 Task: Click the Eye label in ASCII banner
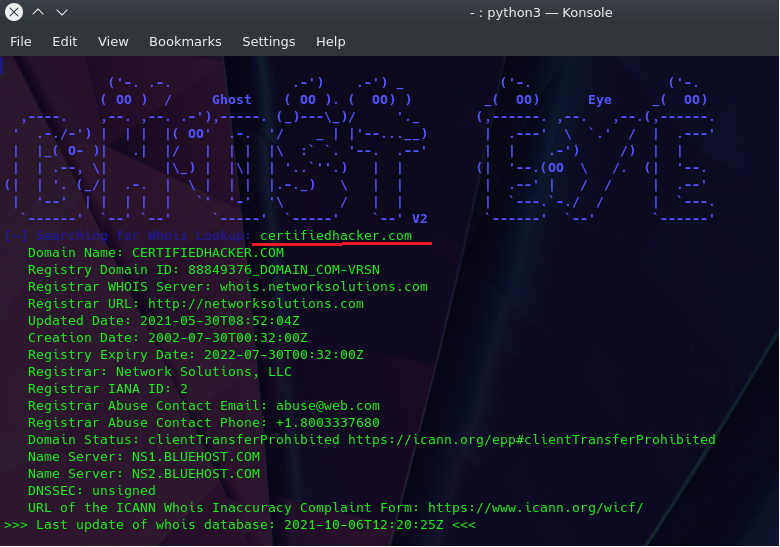pos(600,100)
